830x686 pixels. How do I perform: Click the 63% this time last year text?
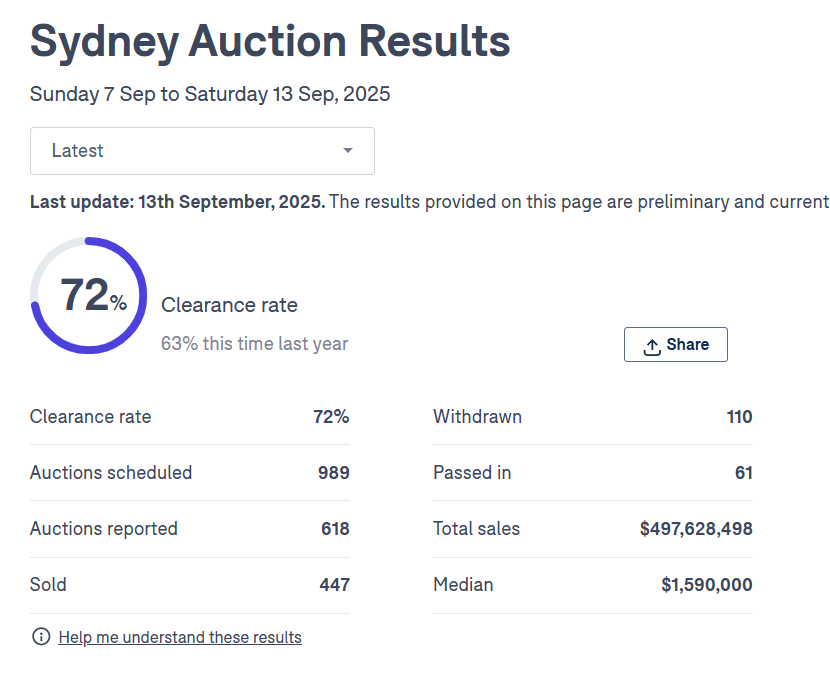tap(255, 344)
